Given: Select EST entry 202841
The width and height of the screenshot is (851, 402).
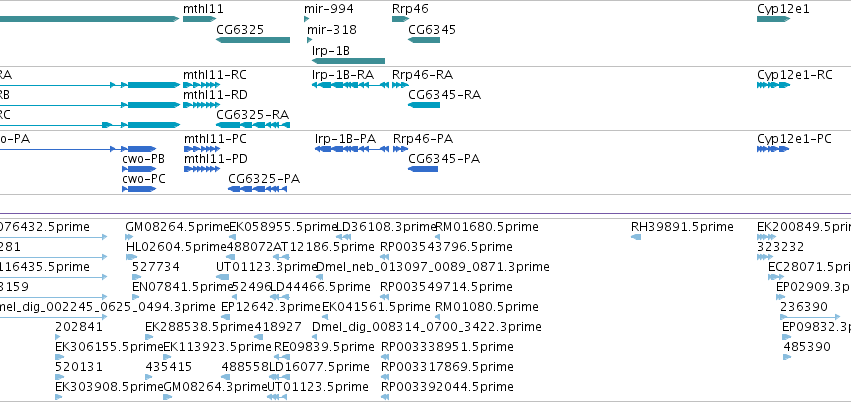Looking at the screenshot, I should (x=79, y=327).
